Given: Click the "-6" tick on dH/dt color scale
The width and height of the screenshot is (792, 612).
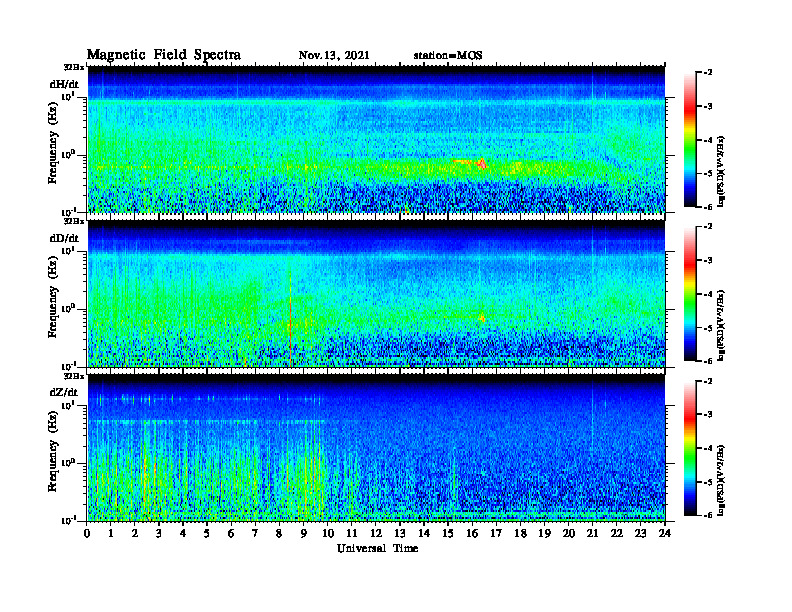Looking at the screenshot, I should click(x=708, y=207).
